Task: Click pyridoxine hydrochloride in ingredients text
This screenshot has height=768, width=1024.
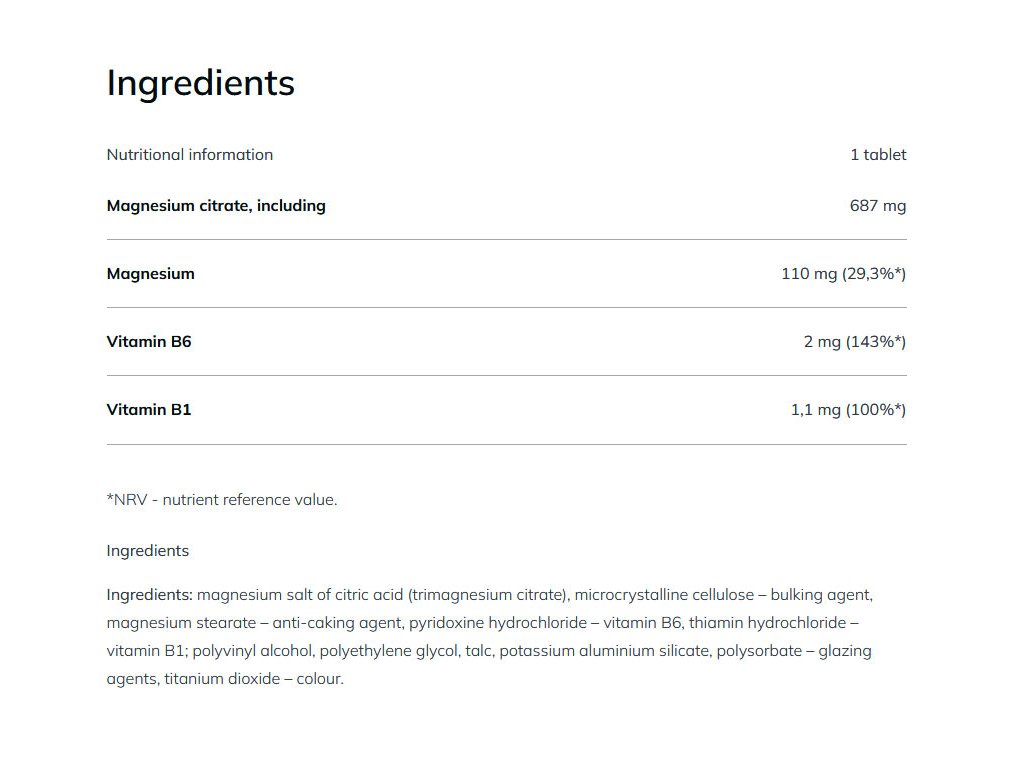Action: (498, 623)
